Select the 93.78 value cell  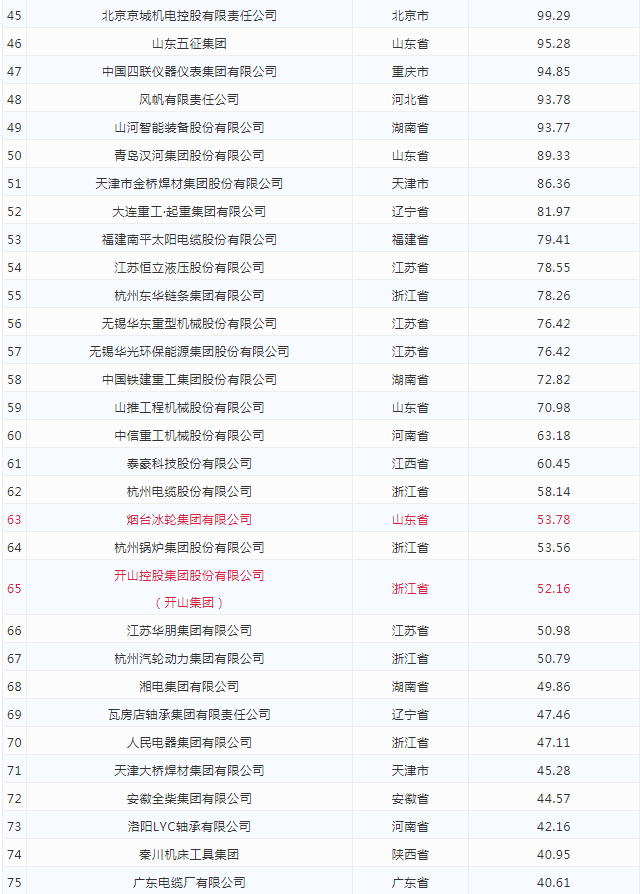tap(553, 99)
